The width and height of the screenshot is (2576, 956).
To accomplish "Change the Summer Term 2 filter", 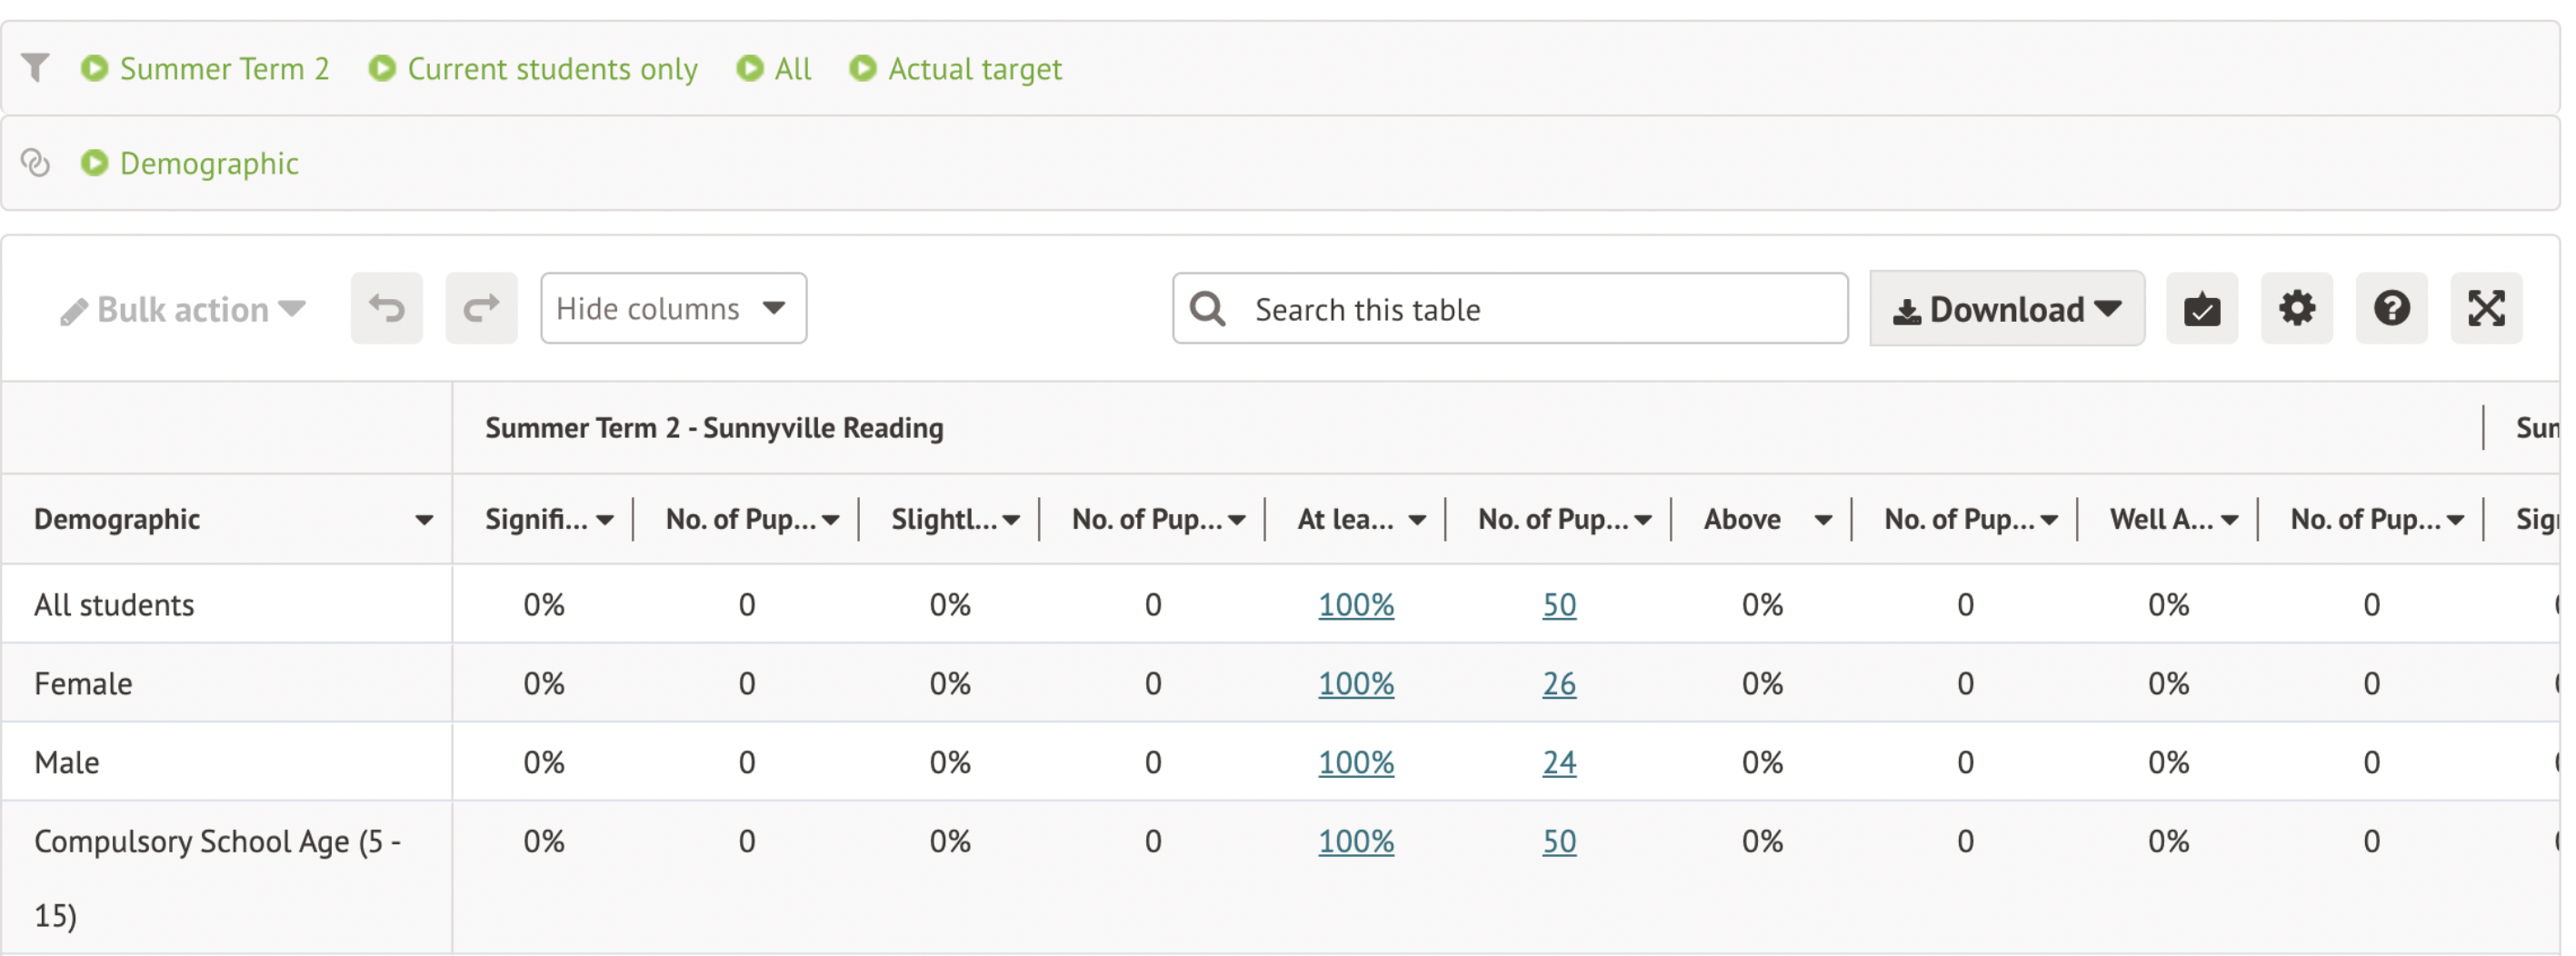I will [206, 69].
